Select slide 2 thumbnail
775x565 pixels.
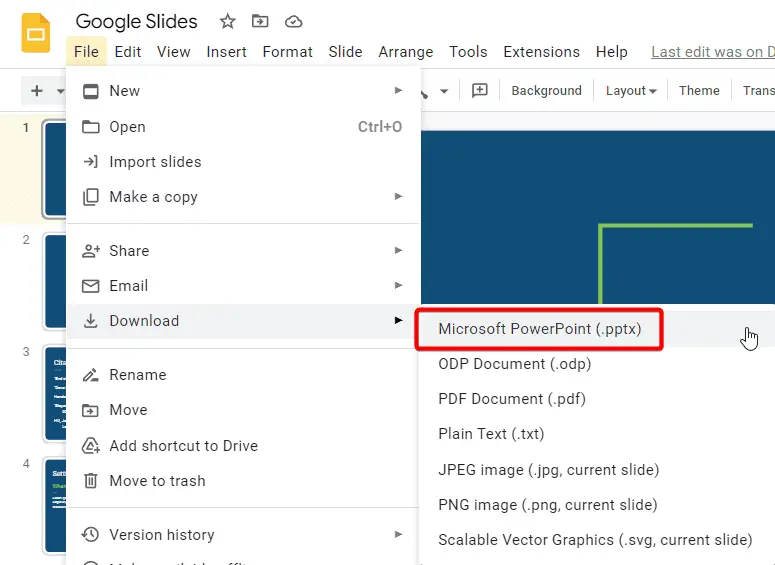tap(55, 282)
